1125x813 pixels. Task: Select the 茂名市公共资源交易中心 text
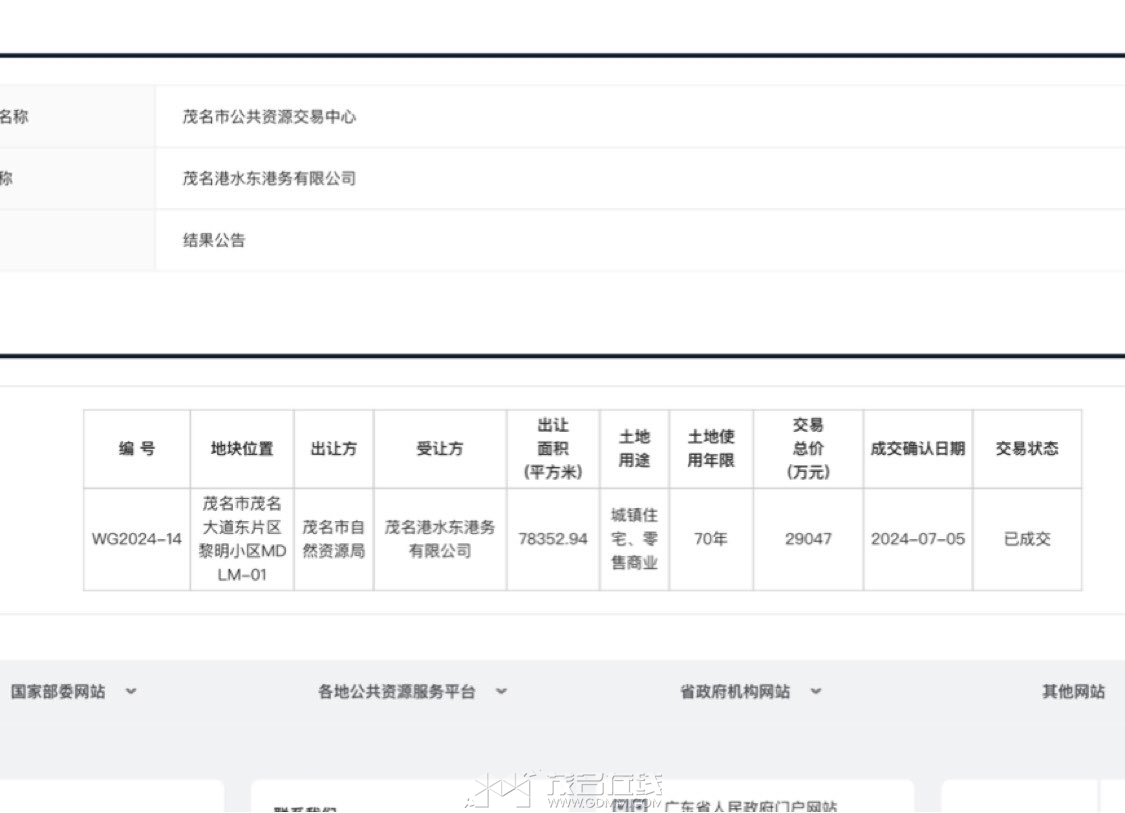(x=269, y=116)
